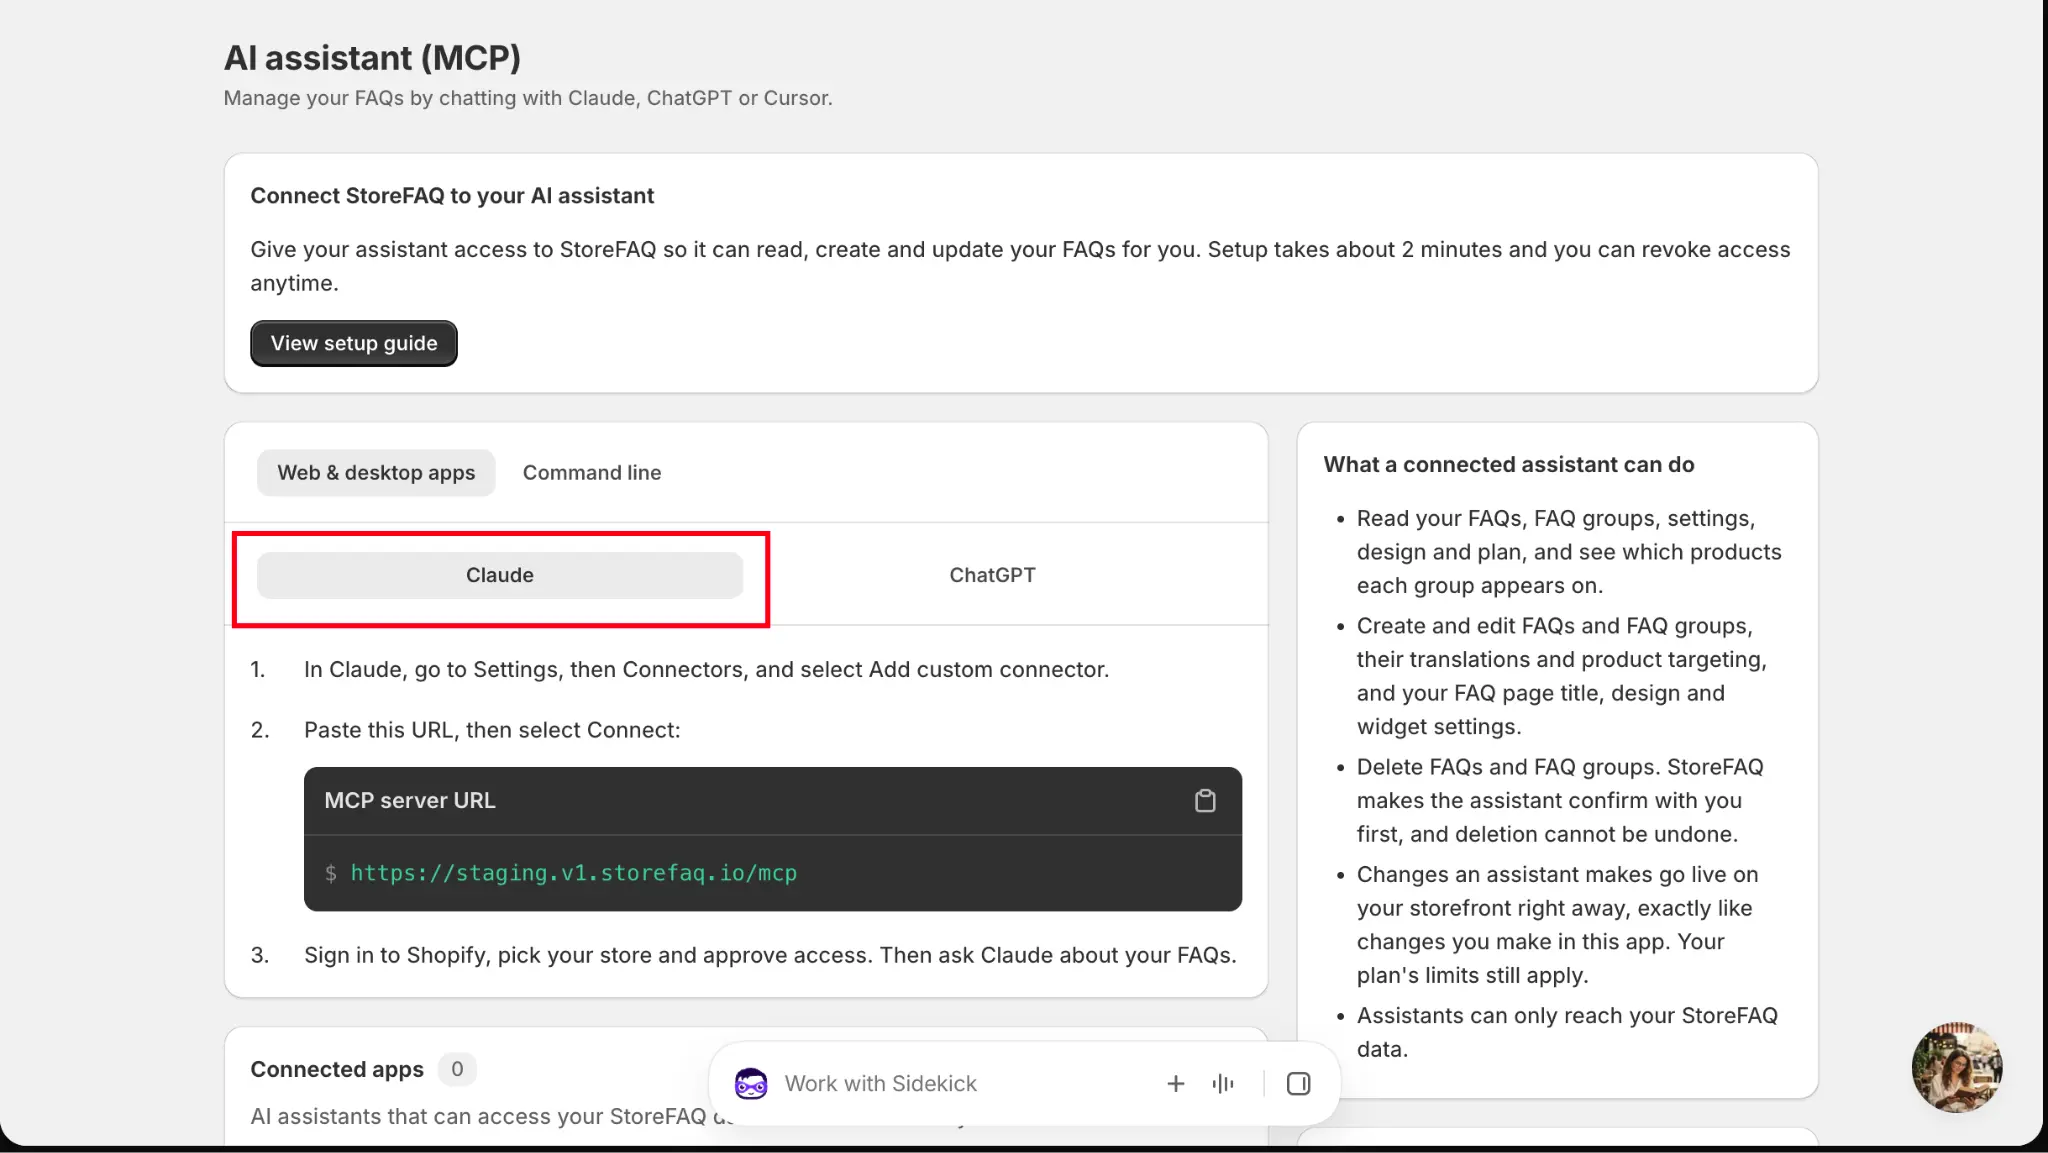Select the Claude tab

500,575
